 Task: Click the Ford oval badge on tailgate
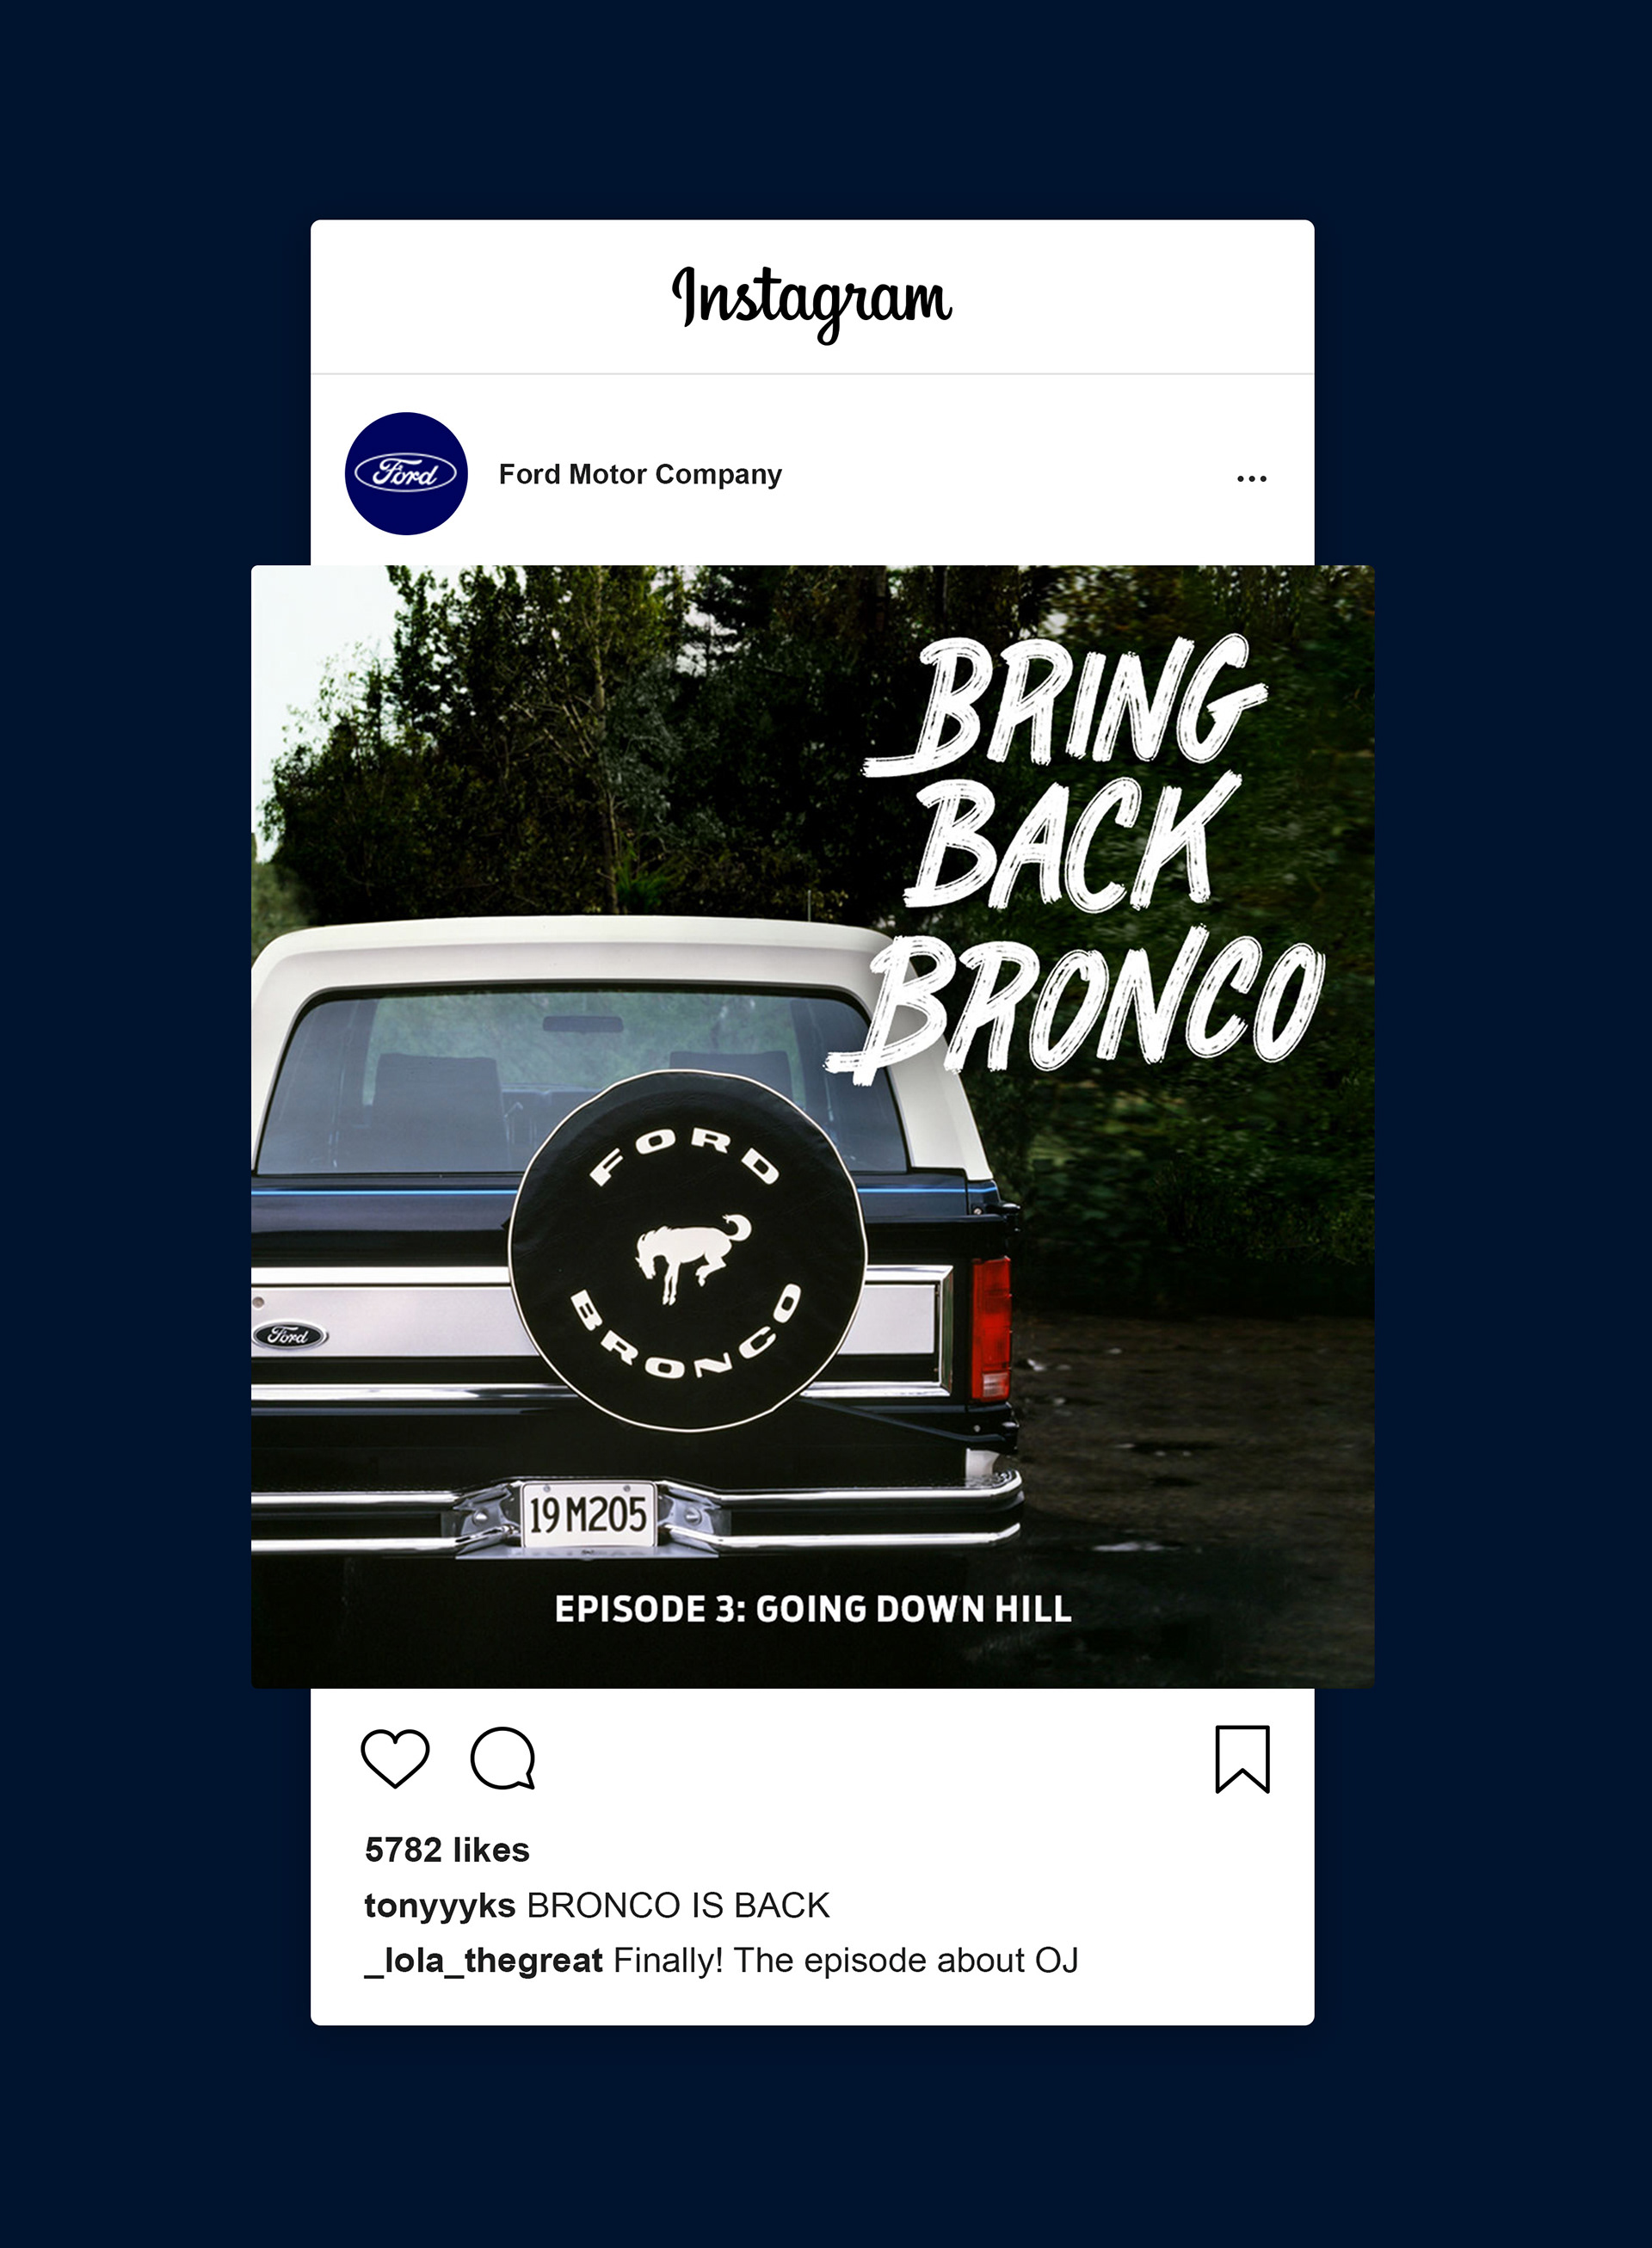point(289,1335)
